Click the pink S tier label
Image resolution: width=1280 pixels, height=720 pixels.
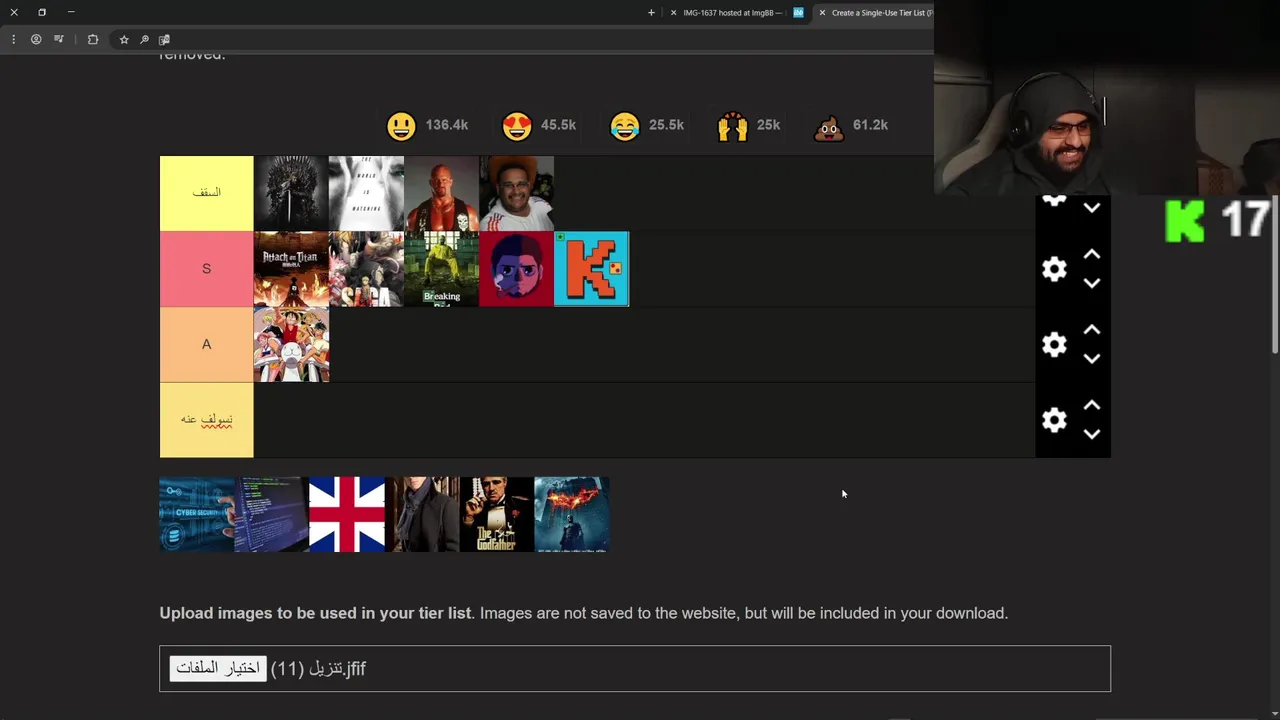click(x=206, y=269)
